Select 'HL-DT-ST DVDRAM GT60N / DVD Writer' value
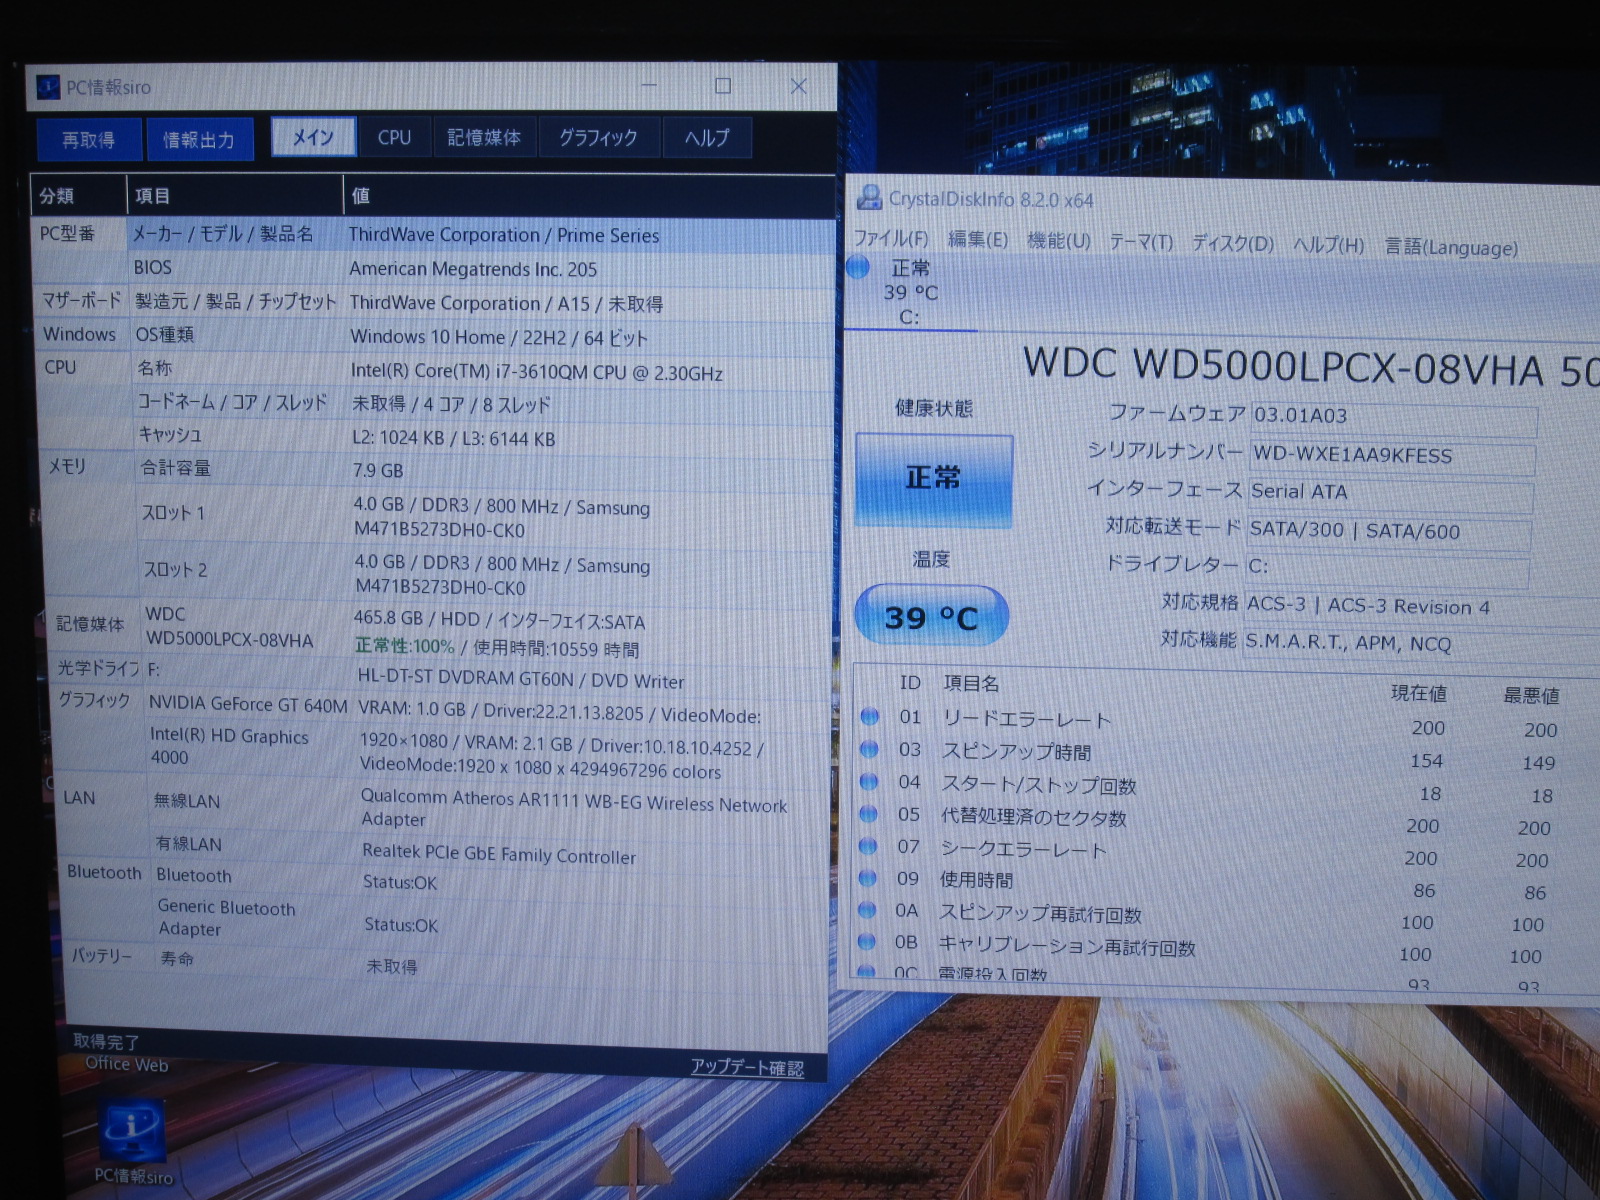Viewport: 1600px width, 1200px height. pyautogui.click(x=521, y=680)
